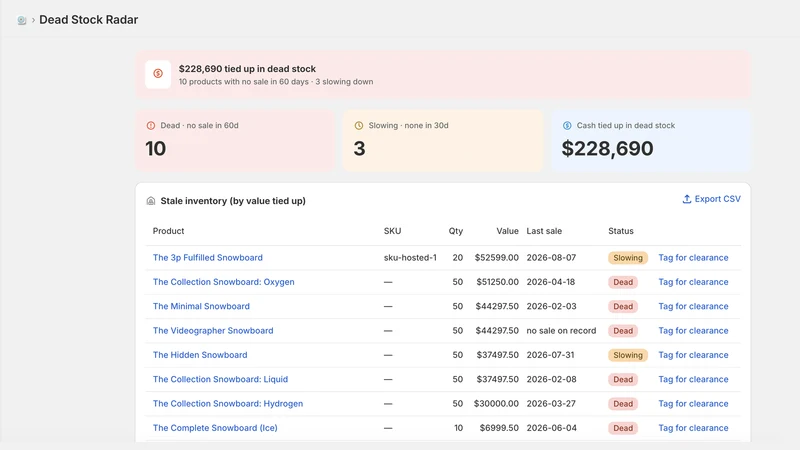Click the 2026-06-04 last sale date
The width and height of the screenshot is (800, 450).
pyautogui.click(x=552, y=428)
